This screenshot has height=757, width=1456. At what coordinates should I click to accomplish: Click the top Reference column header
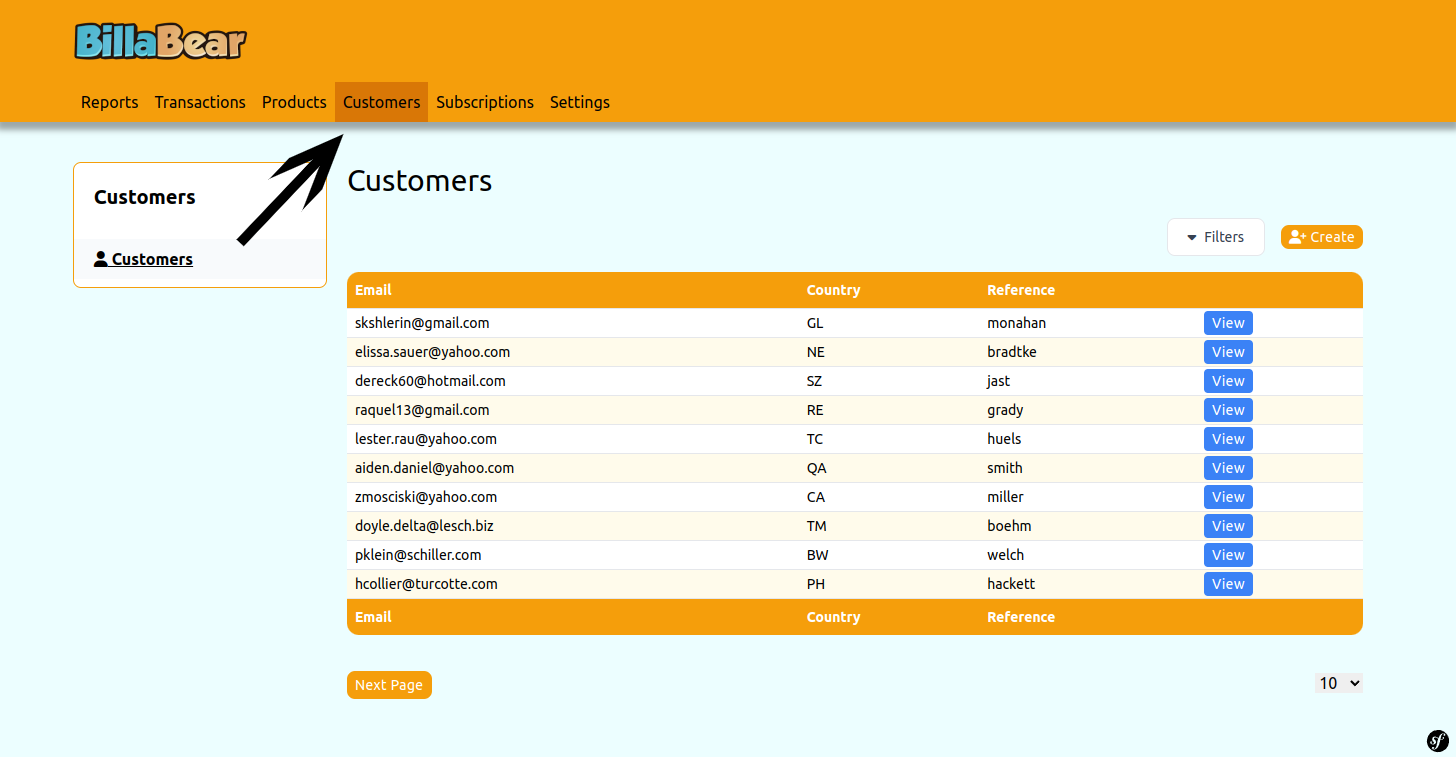point(1021,290)
